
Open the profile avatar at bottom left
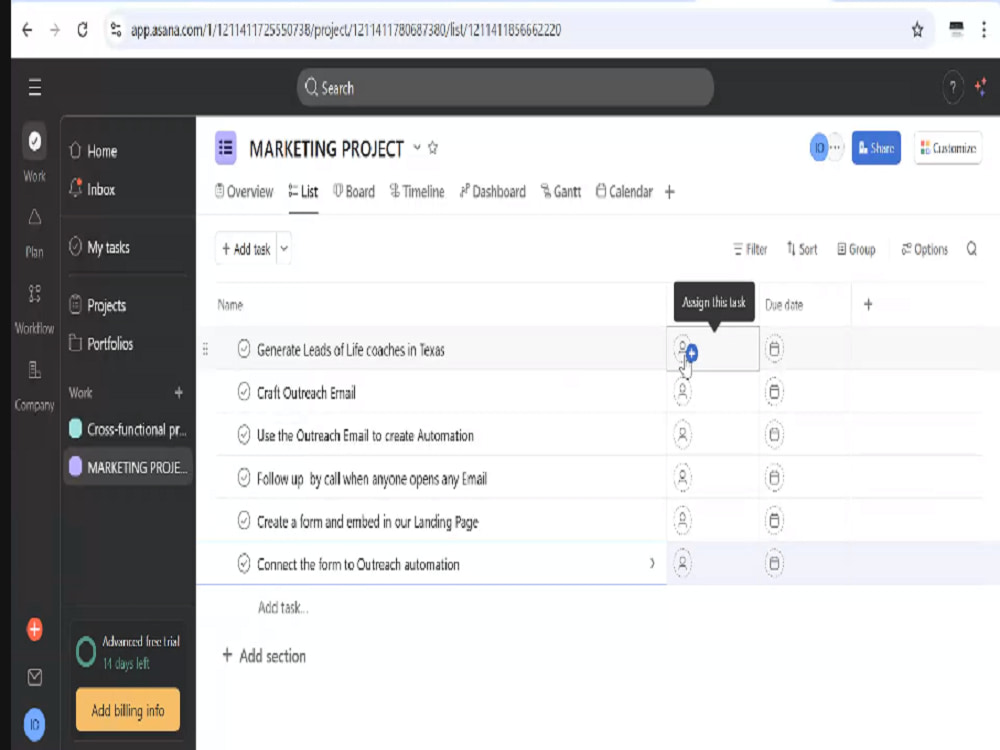click(x=34, y=724)
